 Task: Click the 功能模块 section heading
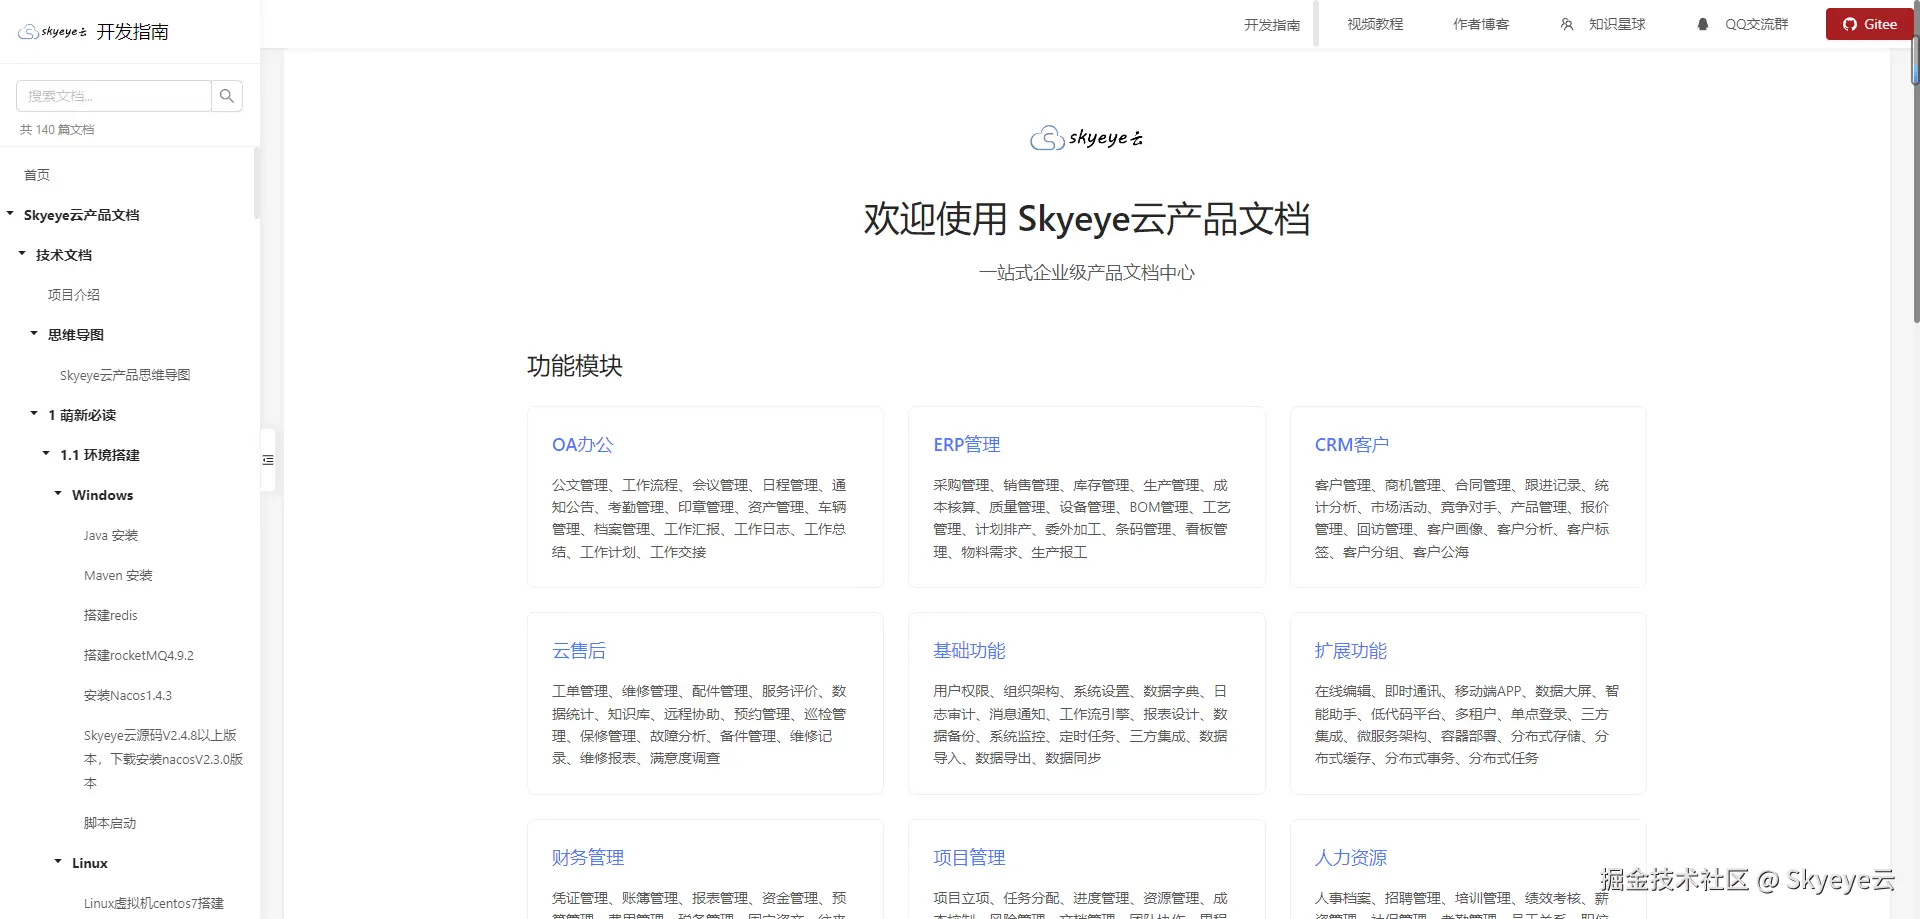pyautogui.click(x=575, y=366)
